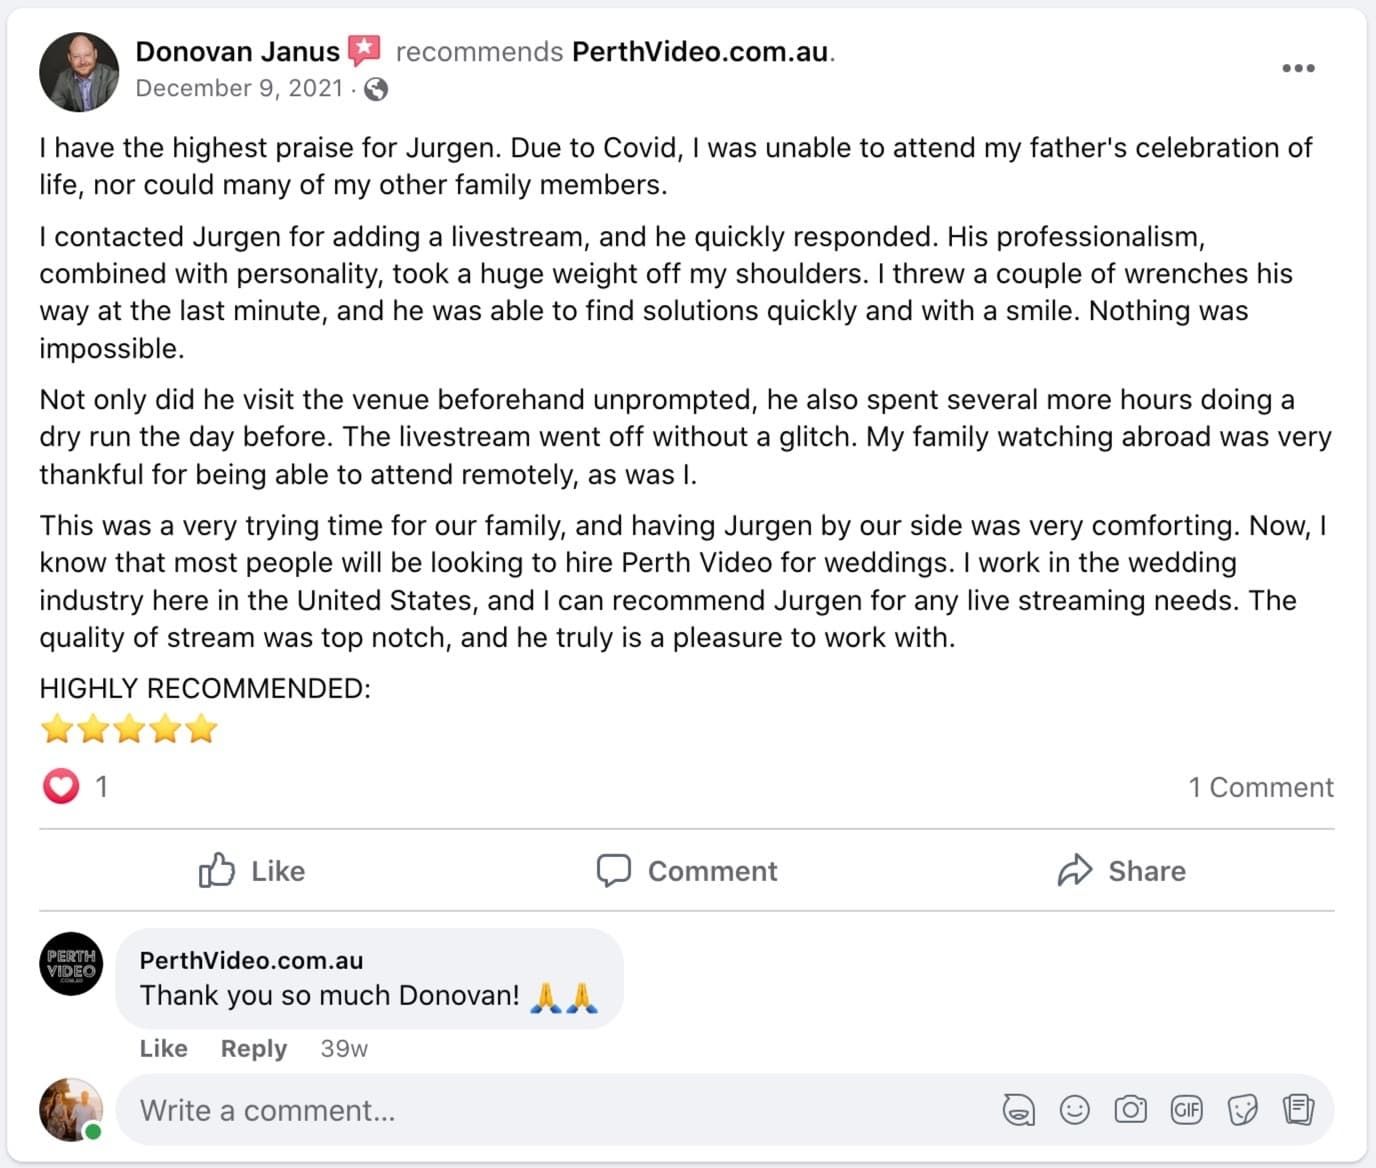Click the Comment button below the post
This screenshot has width=1376, height=1168.
tap(687, 871)
